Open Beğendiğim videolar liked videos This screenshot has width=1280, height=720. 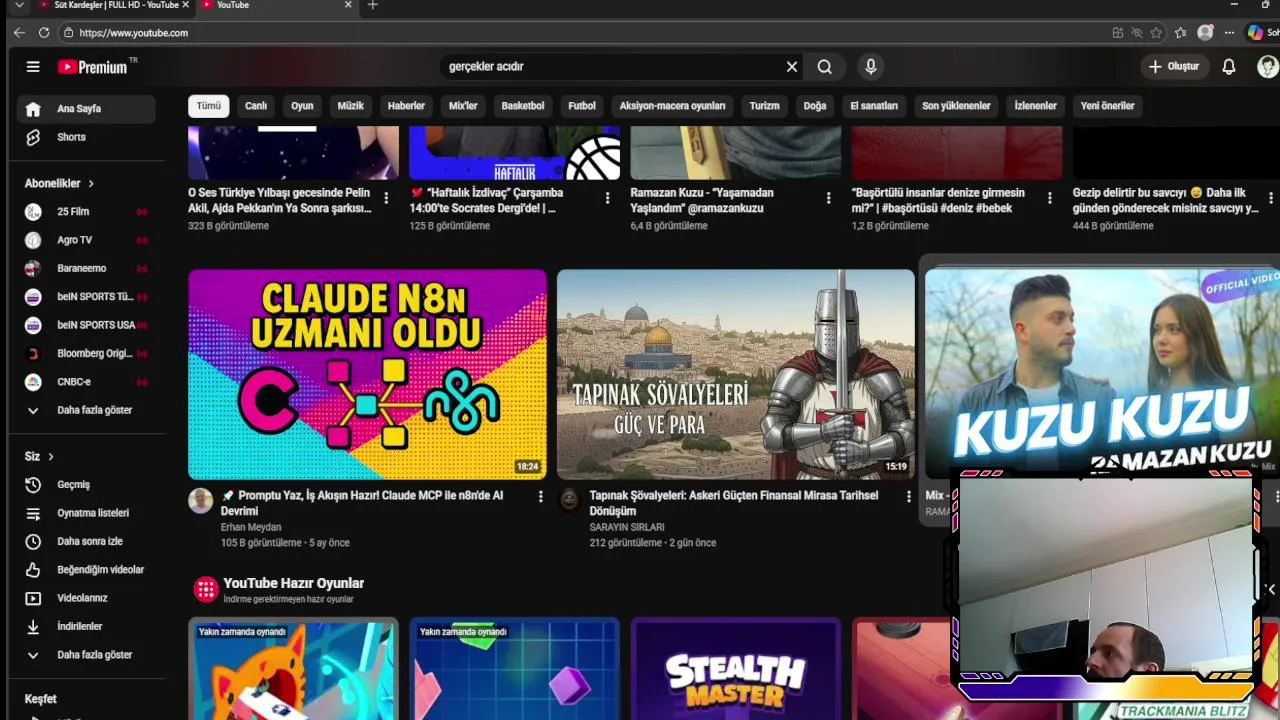click(x=86, y=570)
